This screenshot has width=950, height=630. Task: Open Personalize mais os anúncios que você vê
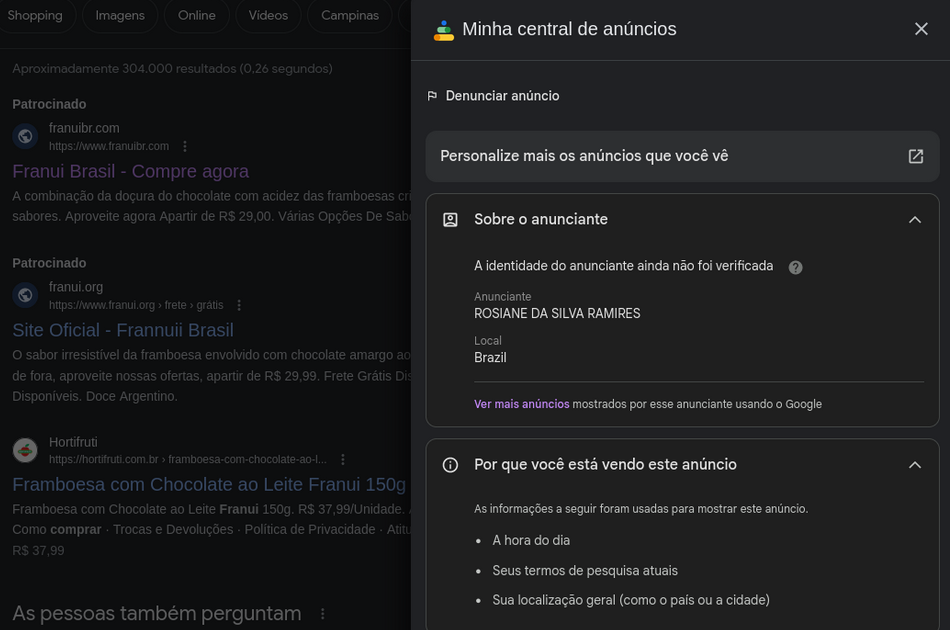point(682,156)
